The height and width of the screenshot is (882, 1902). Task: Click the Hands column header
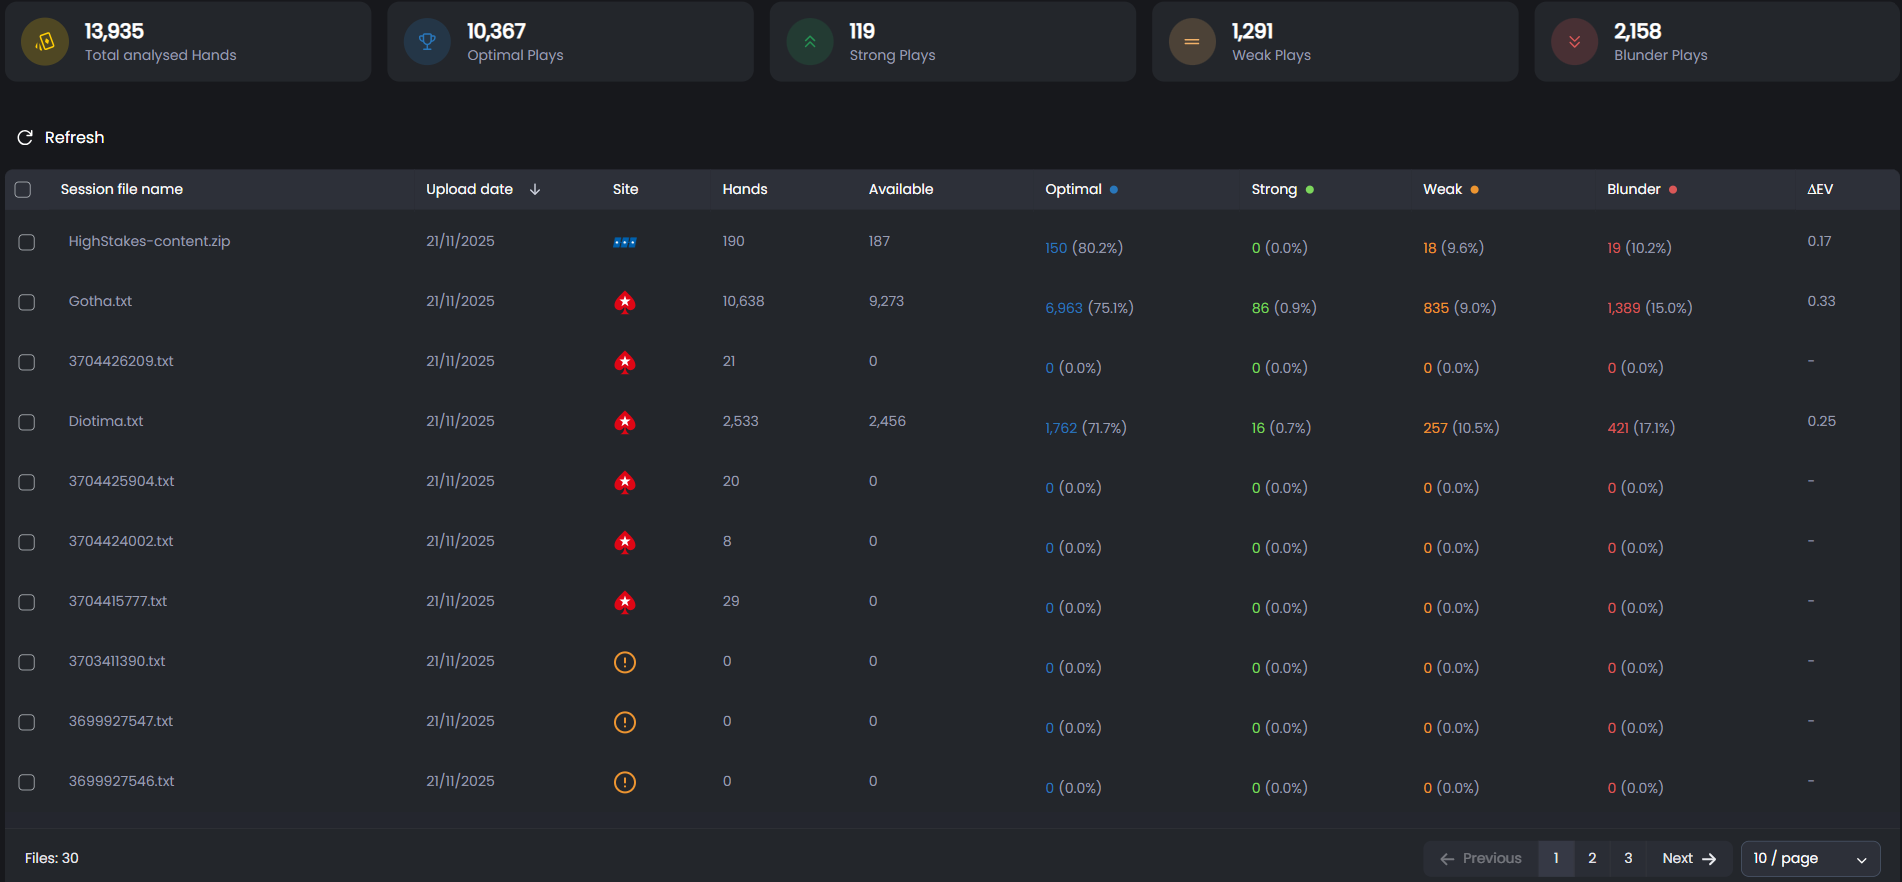point(745,189)
